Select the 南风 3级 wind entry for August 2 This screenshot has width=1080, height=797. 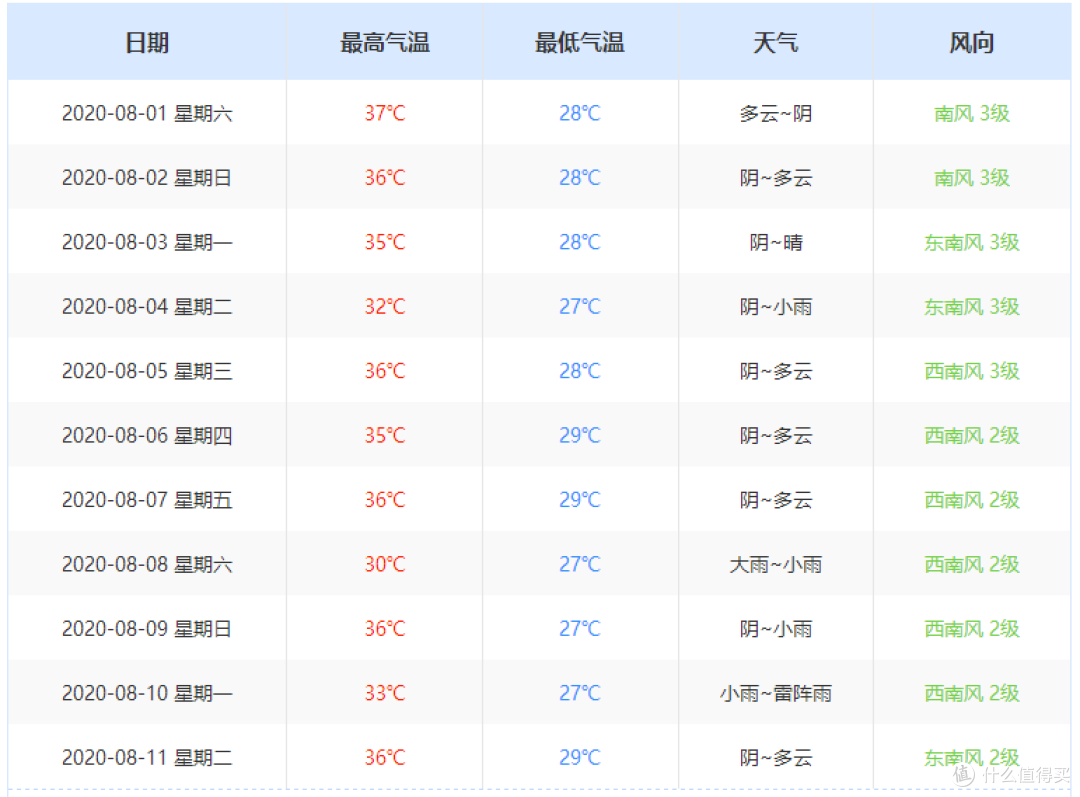click(x=971, y=178)
